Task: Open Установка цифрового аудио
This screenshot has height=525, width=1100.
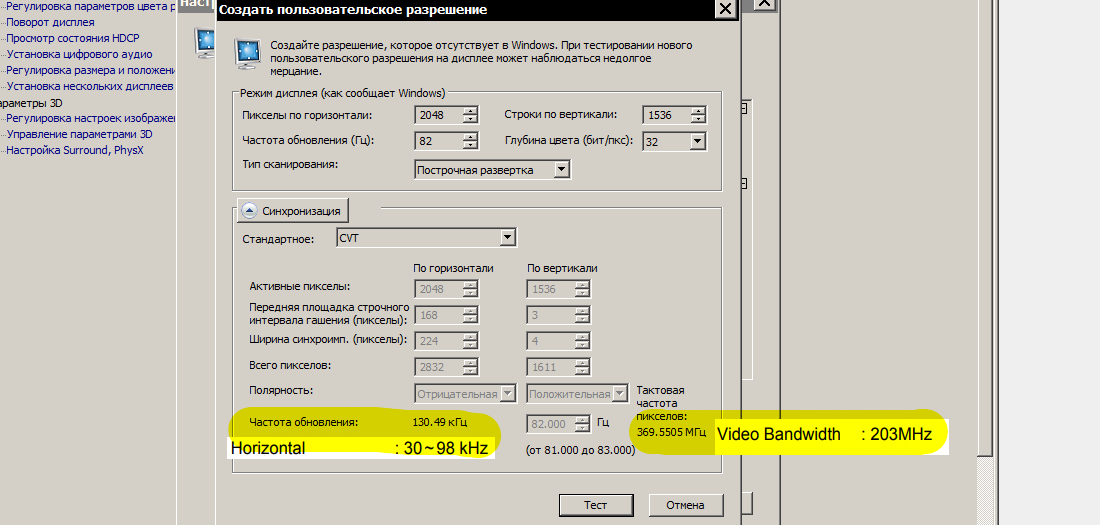Action: pos(79,54)
